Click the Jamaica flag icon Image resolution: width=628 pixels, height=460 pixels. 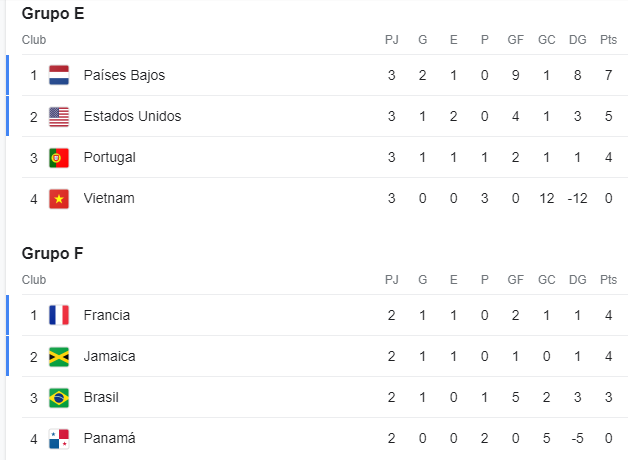[x=59, y=357]
